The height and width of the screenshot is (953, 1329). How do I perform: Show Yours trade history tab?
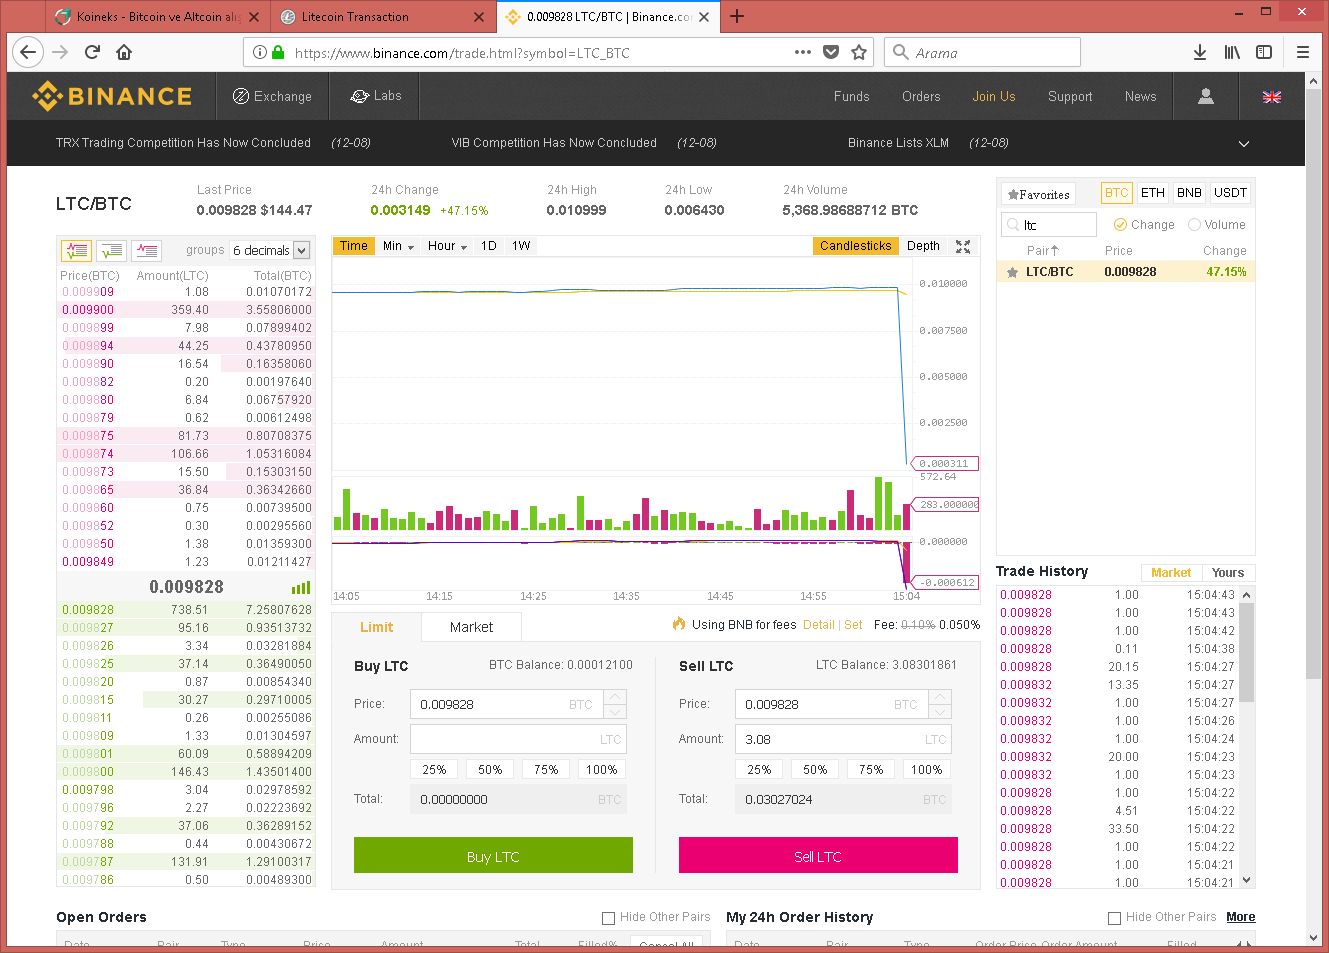1228,573
